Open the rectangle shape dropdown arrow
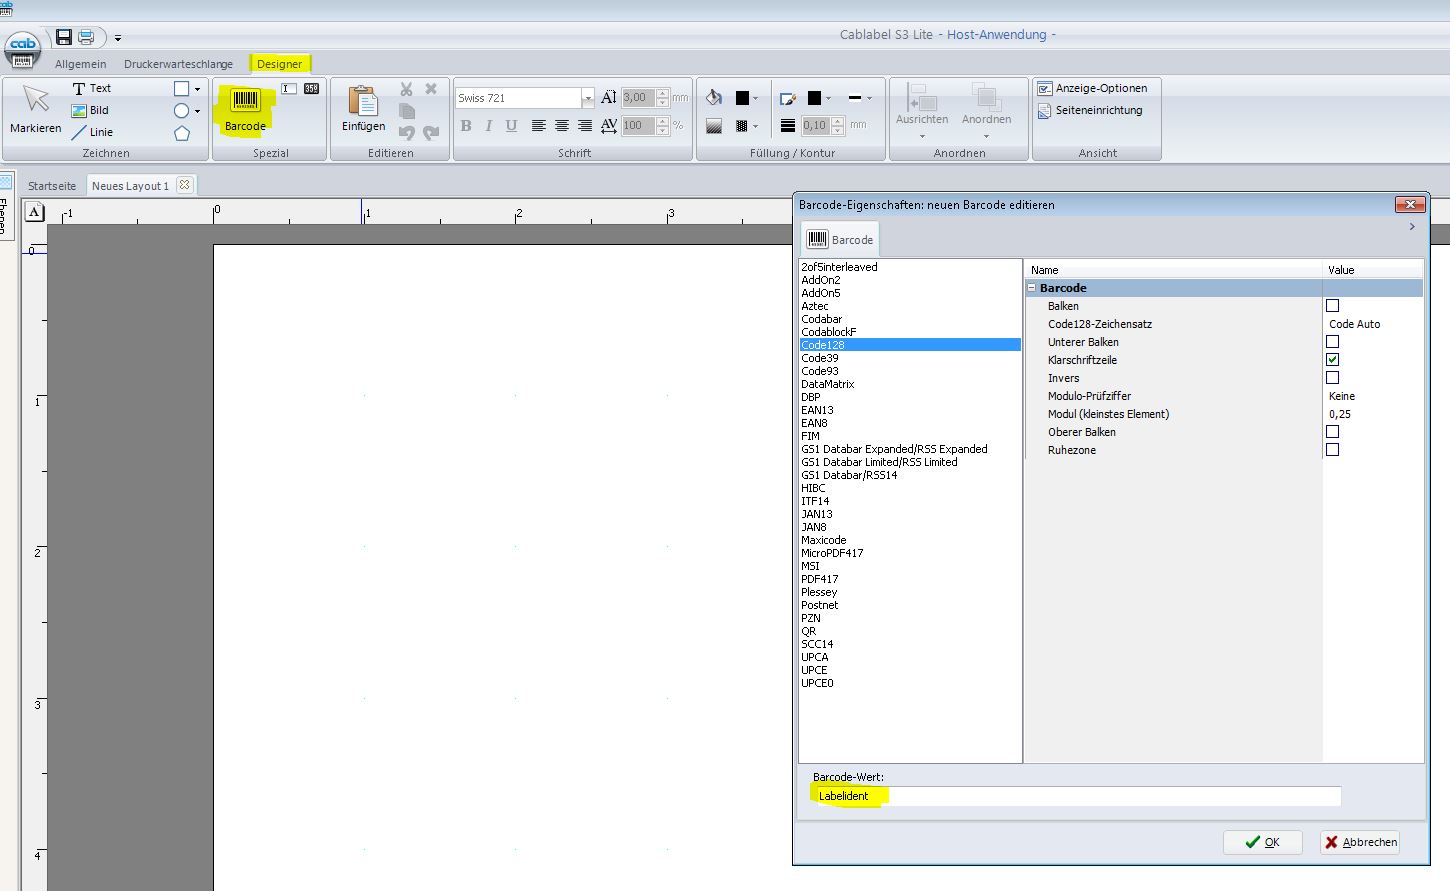Image resolution: width=1450 pixels, height=891 pixels. coord(197,89)
